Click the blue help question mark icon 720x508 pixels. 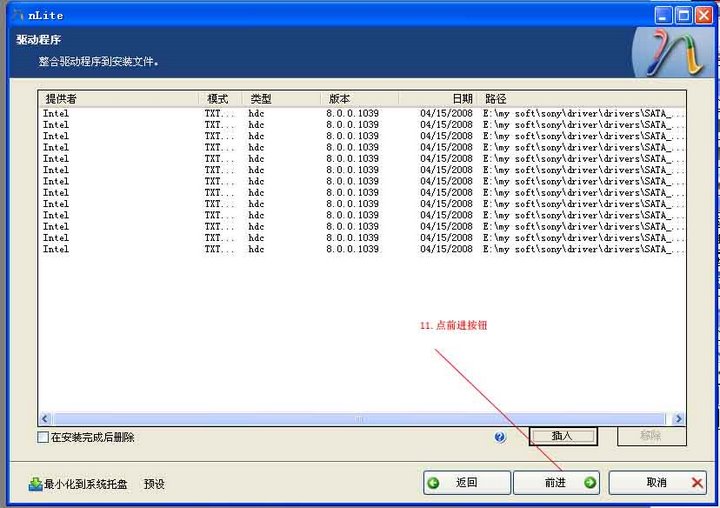pyautogui.click(x=500, y=437)
